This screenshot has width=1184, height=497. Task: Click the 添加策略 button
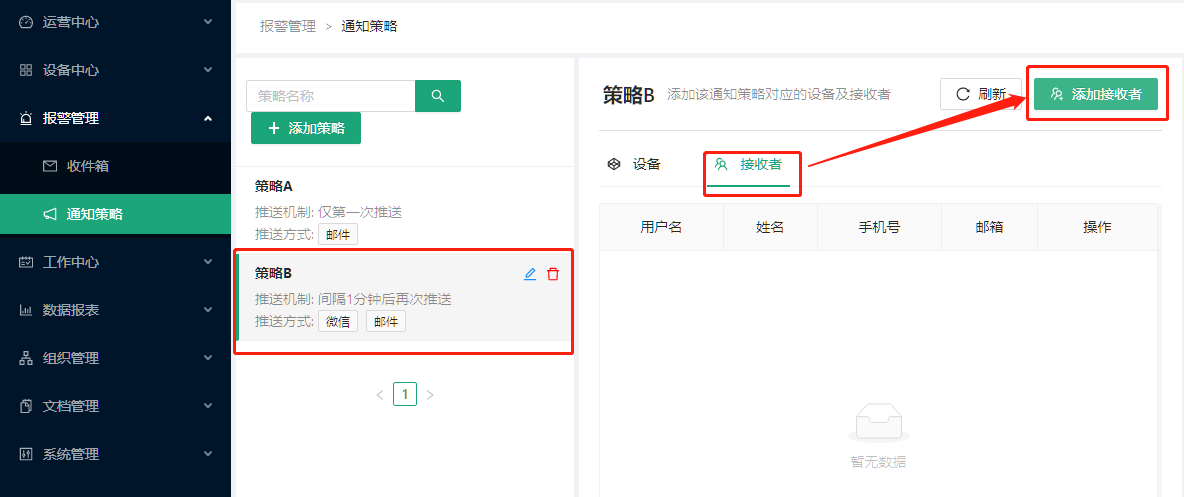click(x=305, y=128)
